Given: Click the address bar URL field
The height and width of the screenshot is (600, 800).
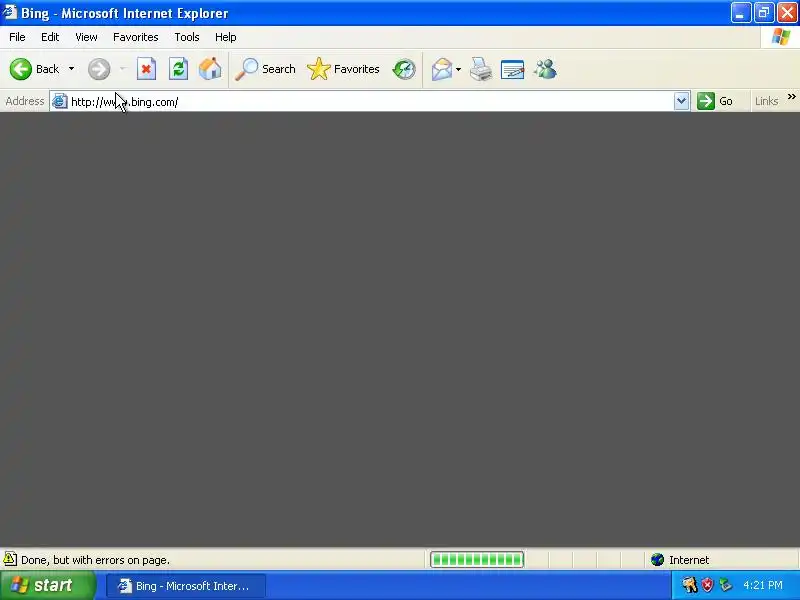Looking at the screenshot, I should [370, 102].
